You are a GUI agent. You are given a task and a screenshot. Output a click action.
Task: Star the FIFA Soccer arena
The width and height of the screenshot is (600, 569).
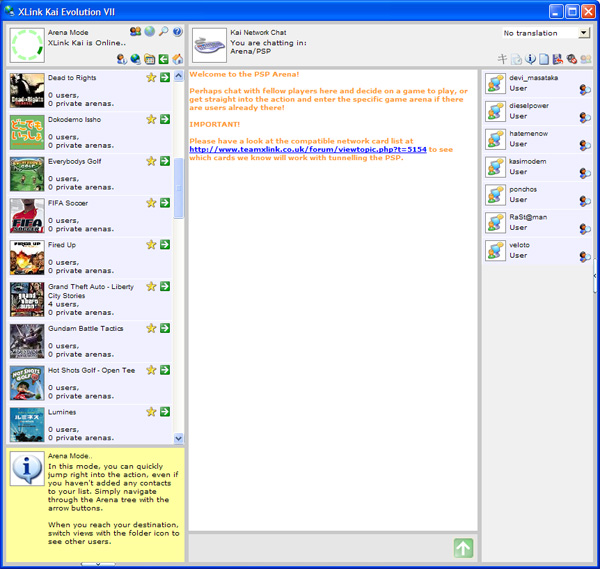click(x=151, y=202)
